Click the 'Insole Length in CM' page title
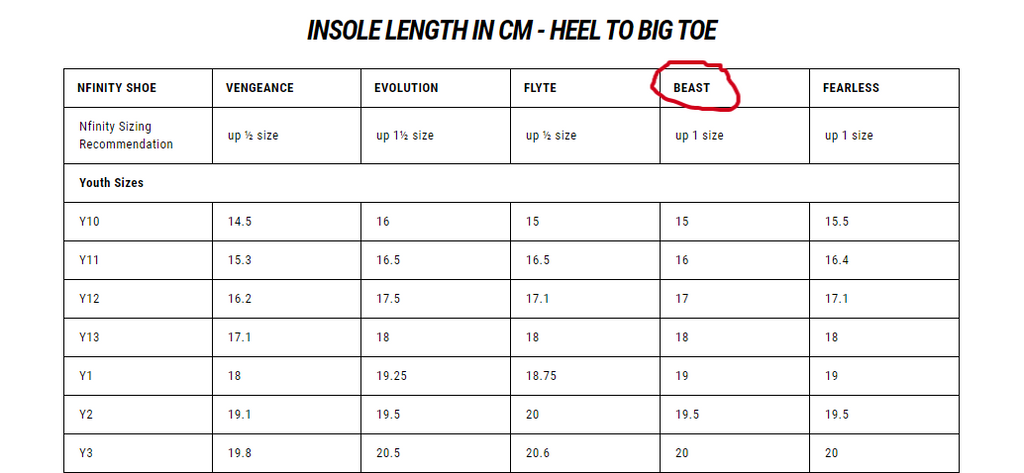Viewport: 1024px width, 473px height. (x=512, y=30)
